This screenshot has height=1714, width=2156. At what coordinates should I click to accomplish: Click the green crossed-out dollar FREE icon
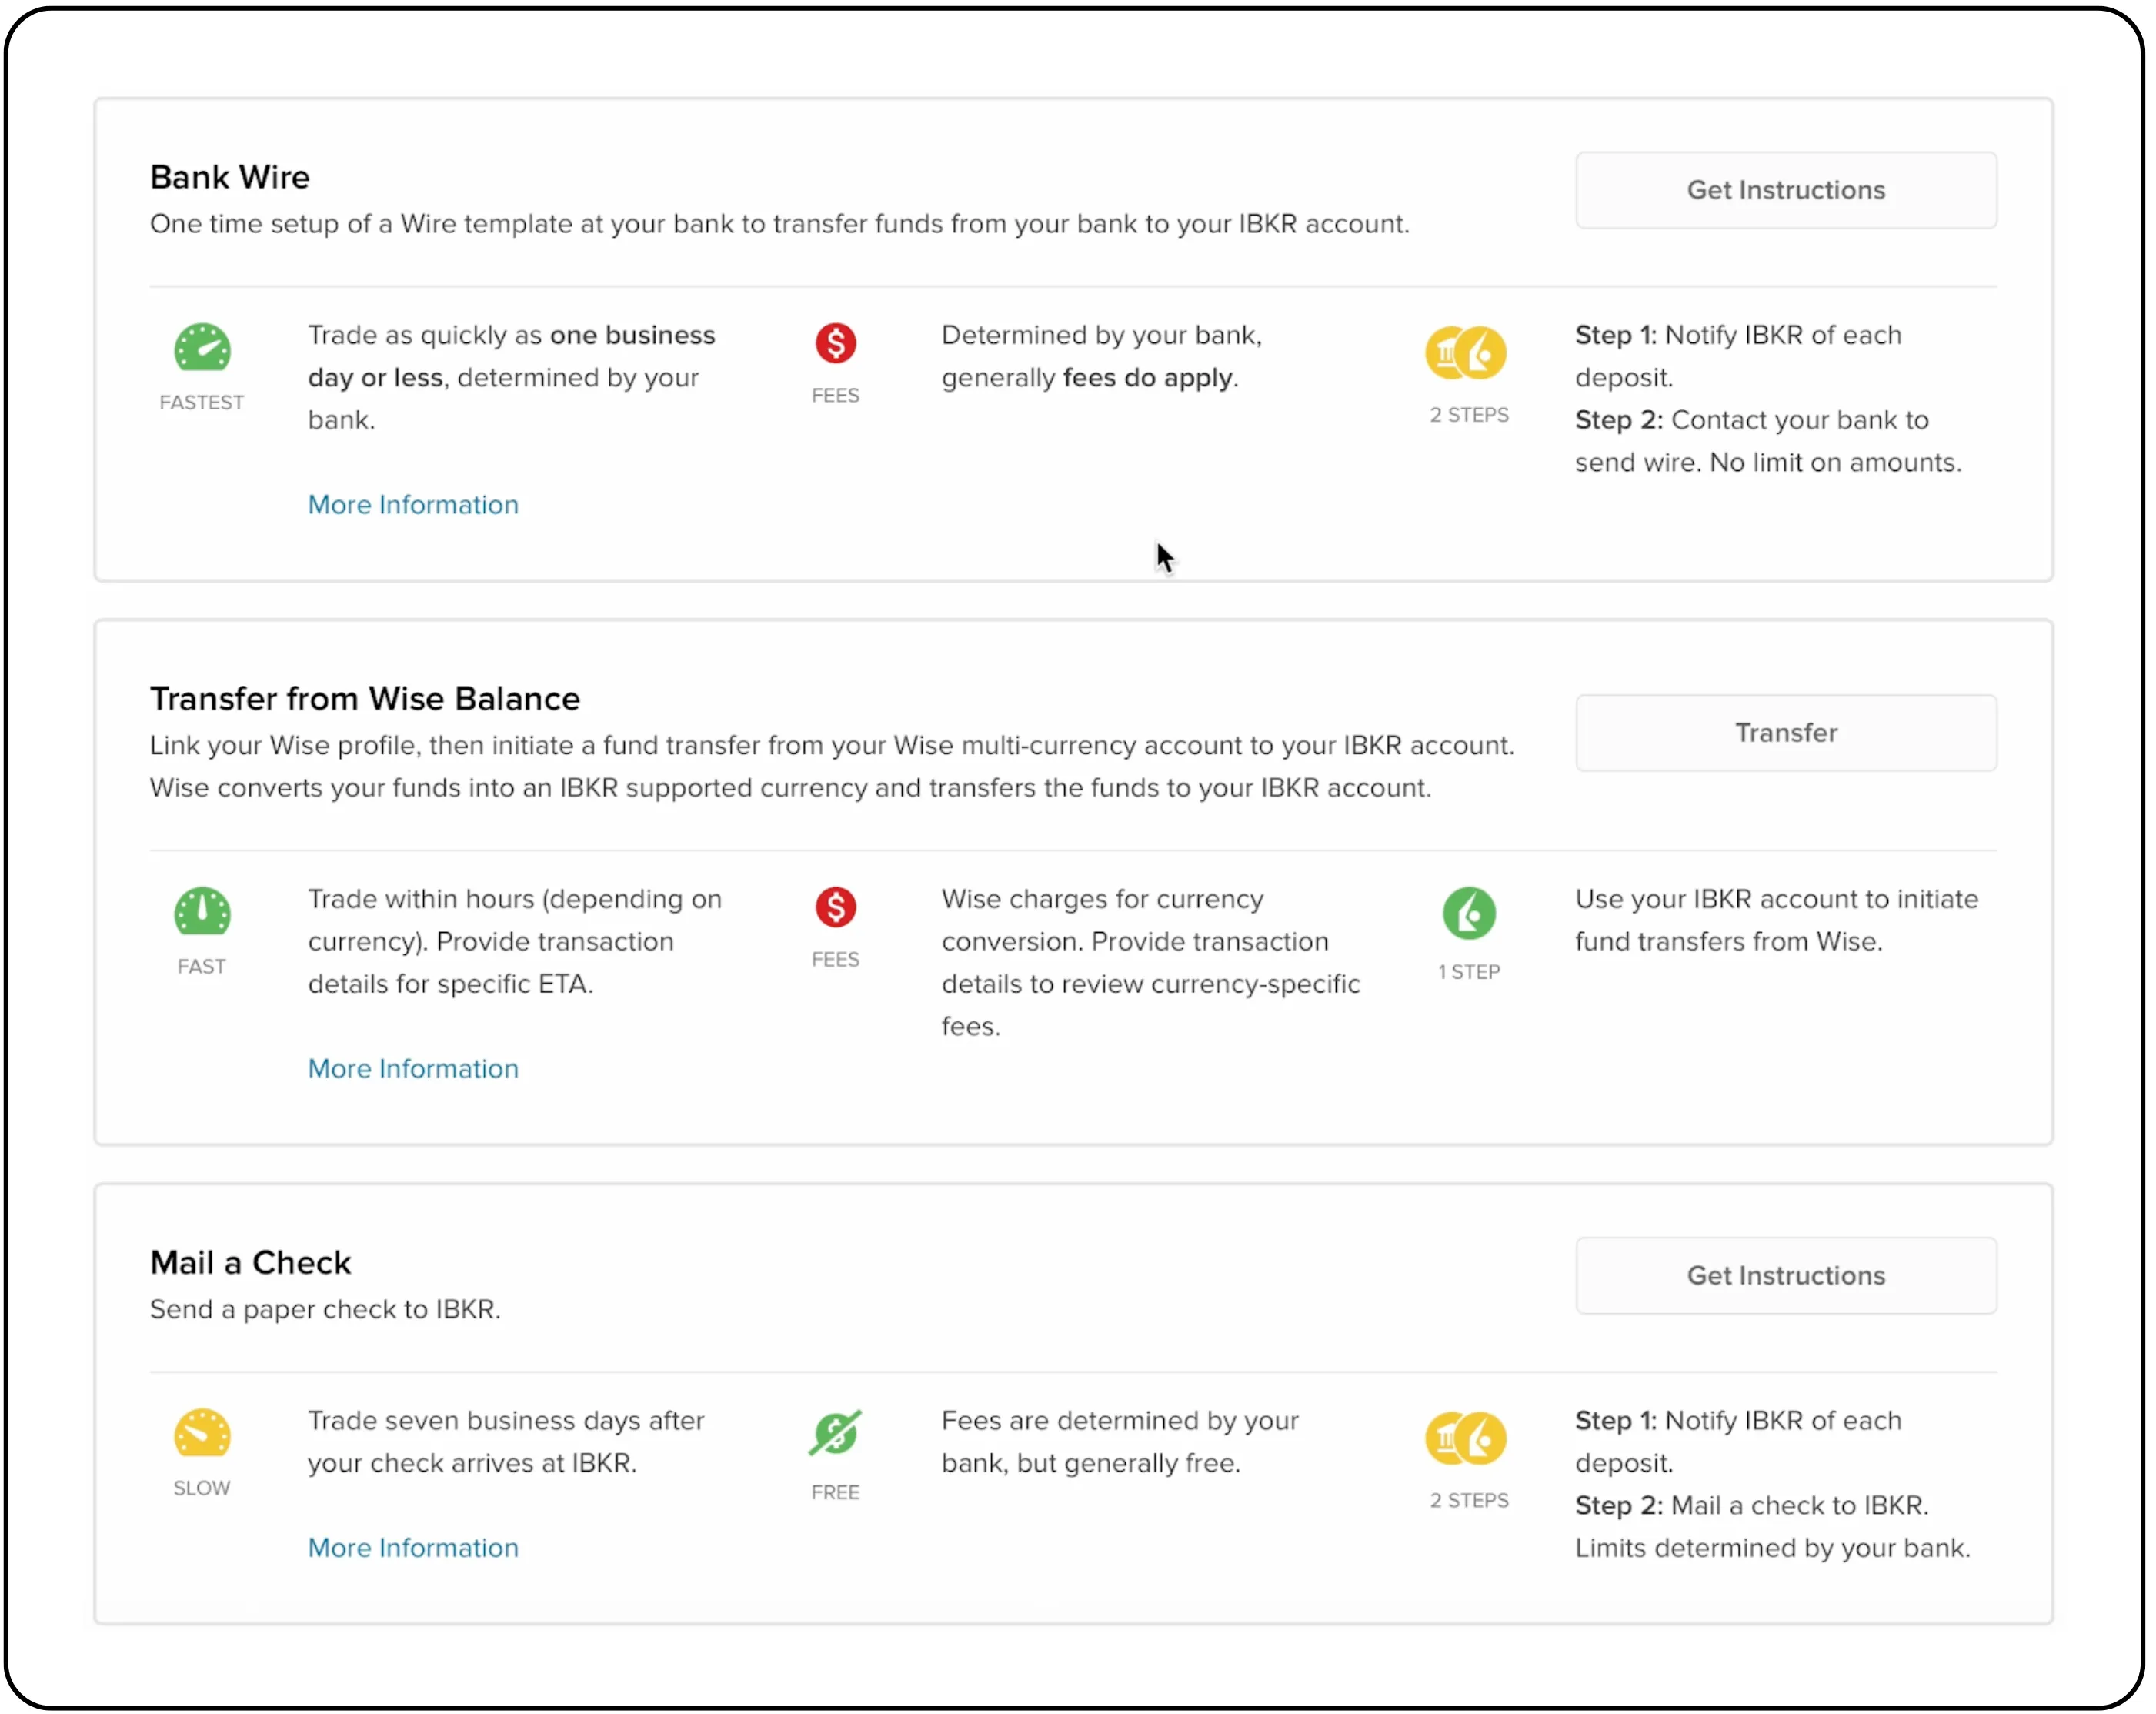coord(835,1433)
